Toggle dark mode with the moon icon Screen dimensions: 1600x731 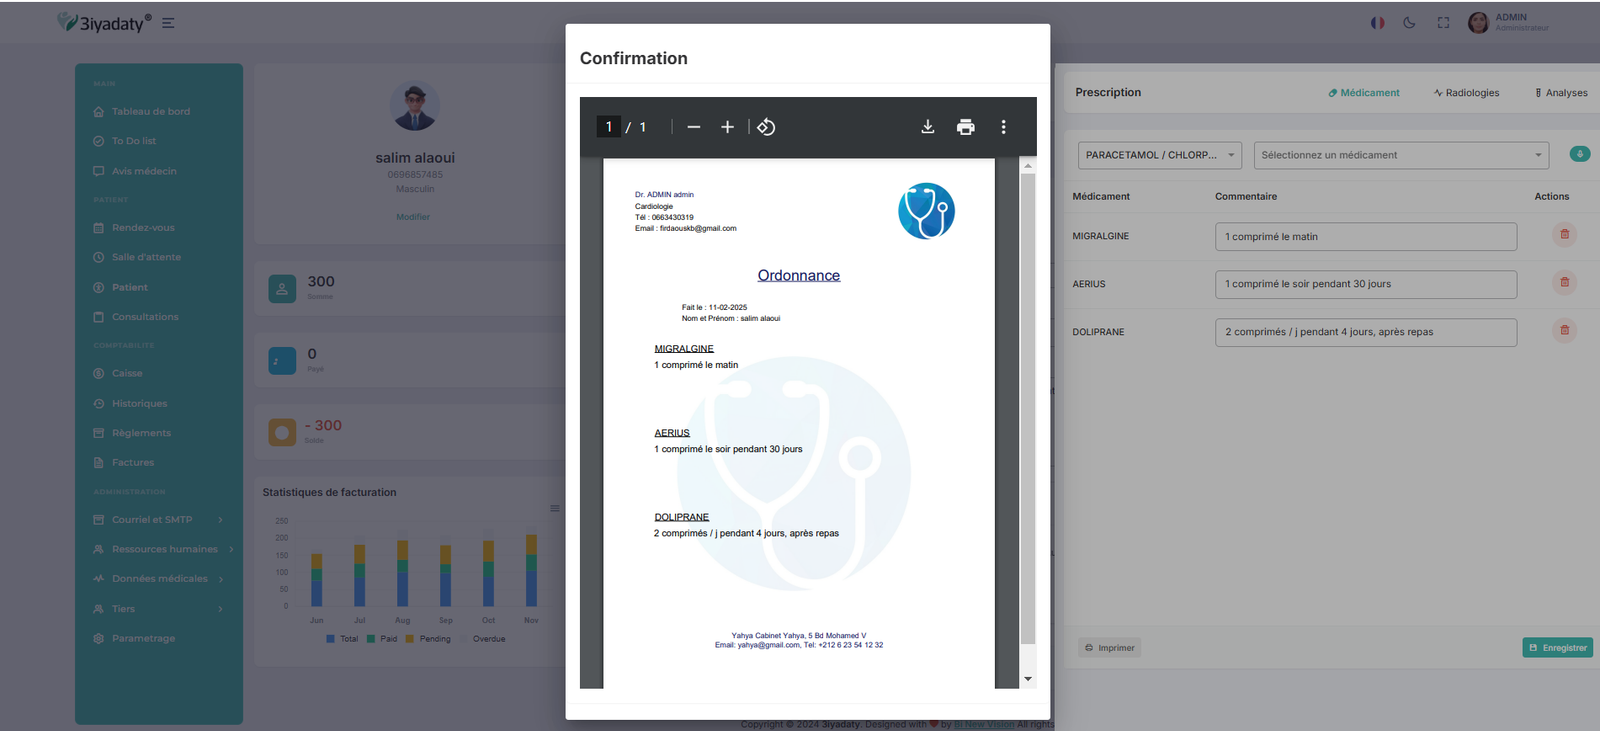(1409, 23)
